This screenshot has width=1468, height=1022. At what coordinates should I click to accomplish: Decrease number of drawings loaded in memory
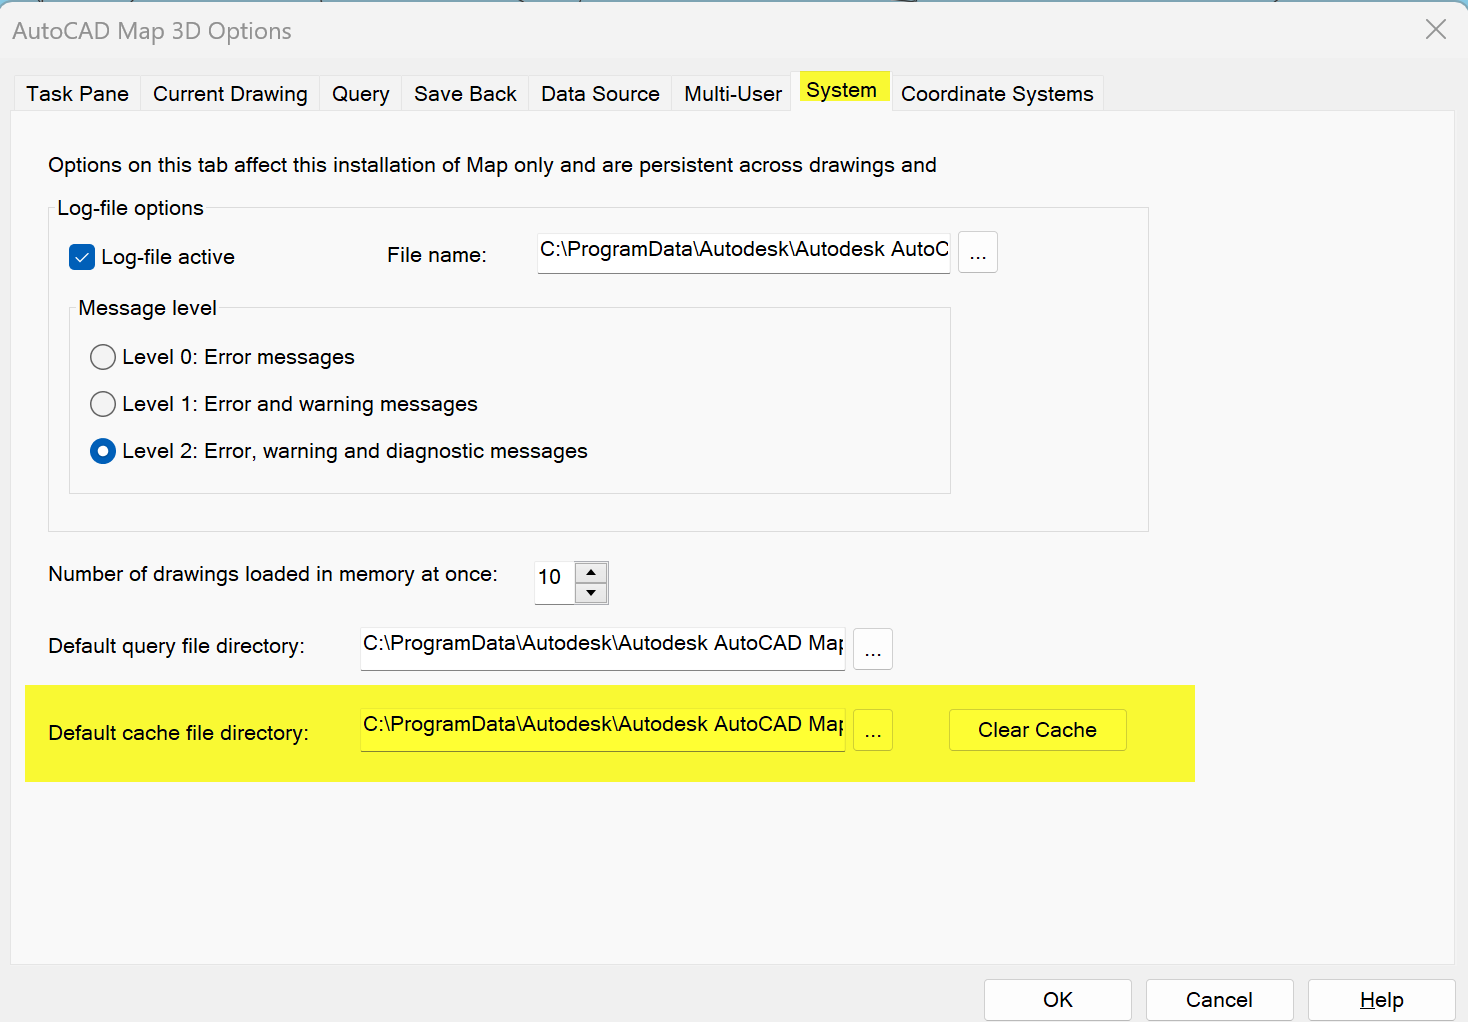(x=591, y=594)
